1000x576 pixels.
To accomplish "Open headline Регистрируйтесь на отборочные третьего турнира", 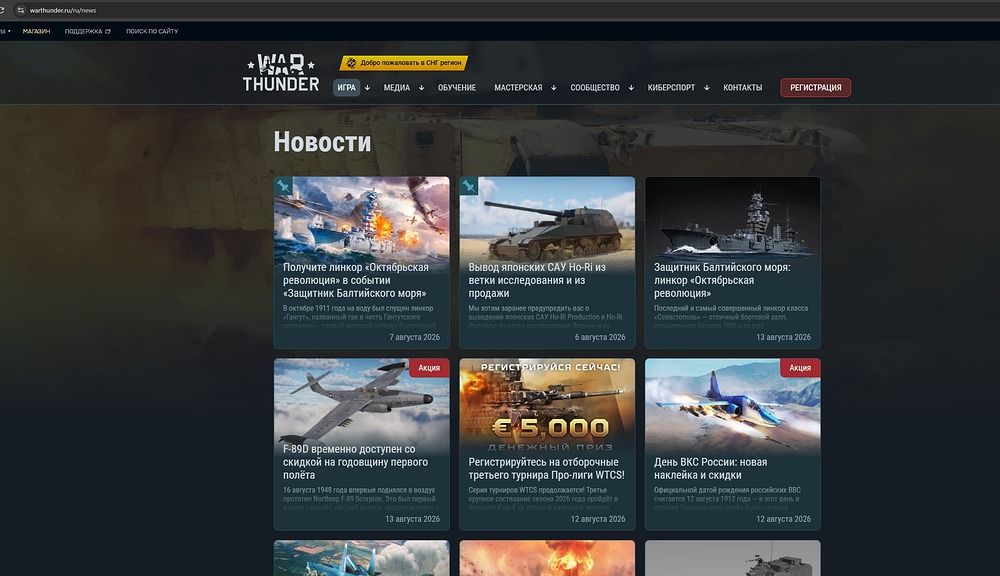I will [x=547, y=468].
